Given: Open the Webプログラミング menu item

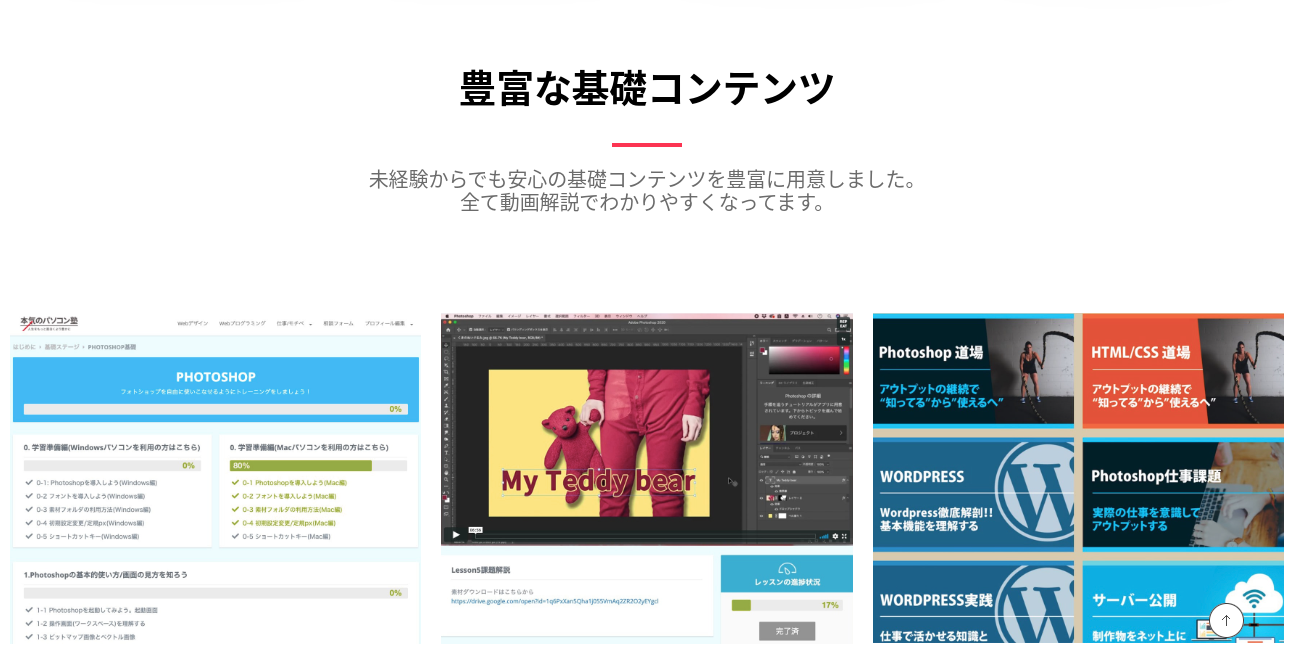Looking at the screenshot, I should pyautogui.click(x=243, y=323).
